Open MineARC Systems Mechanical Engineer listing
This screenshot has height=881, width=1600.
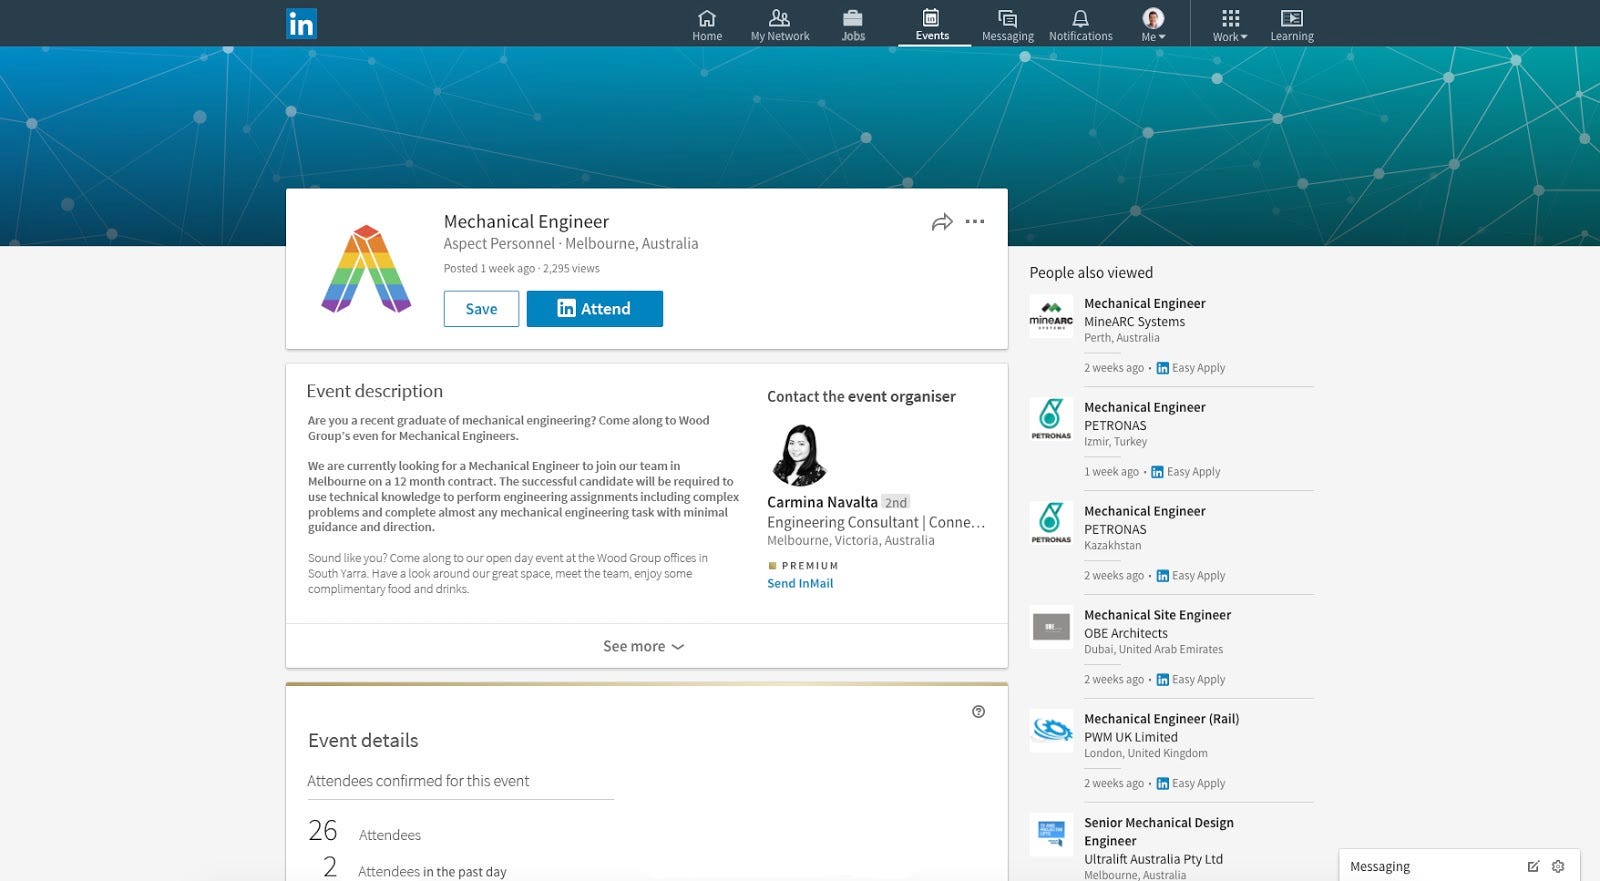coord(1145,303)
